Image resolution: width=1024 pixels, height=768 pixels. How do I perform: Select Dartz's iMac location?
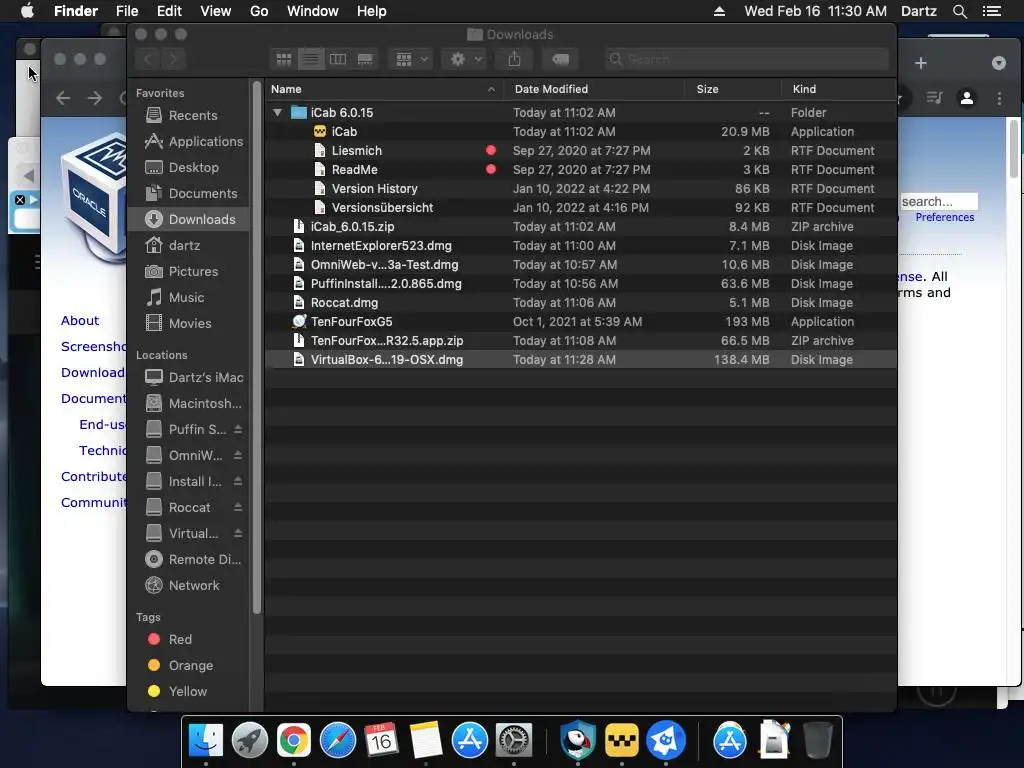click(189, 377)
